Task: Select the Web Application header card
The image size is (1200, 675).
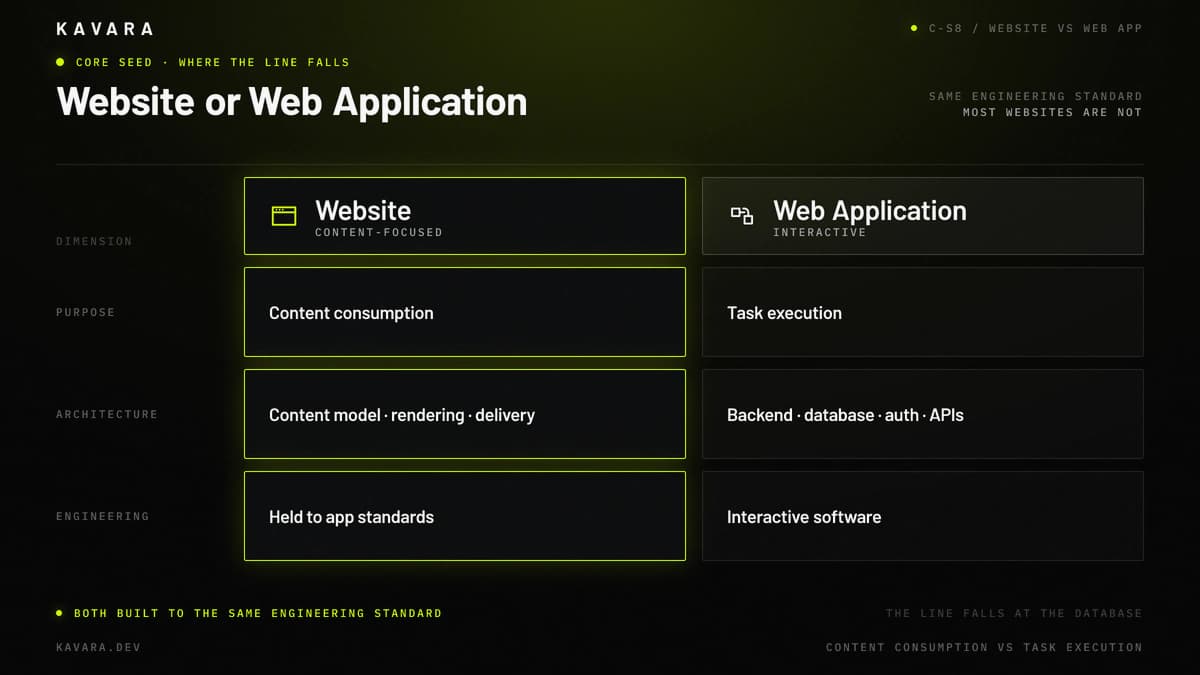Action: click(923, 216)
